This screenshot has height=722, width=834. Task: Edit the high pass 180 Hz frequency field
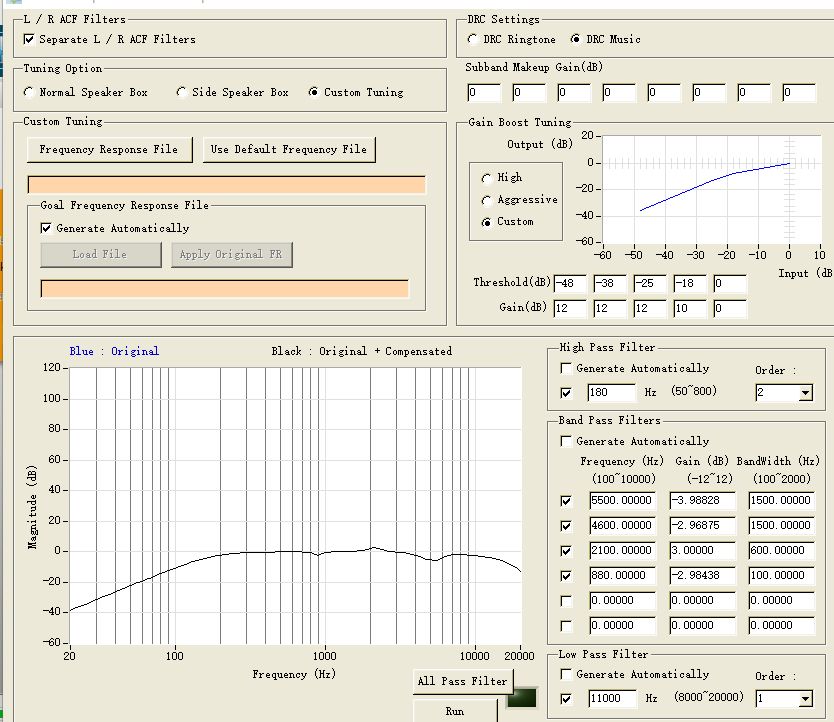611,393
